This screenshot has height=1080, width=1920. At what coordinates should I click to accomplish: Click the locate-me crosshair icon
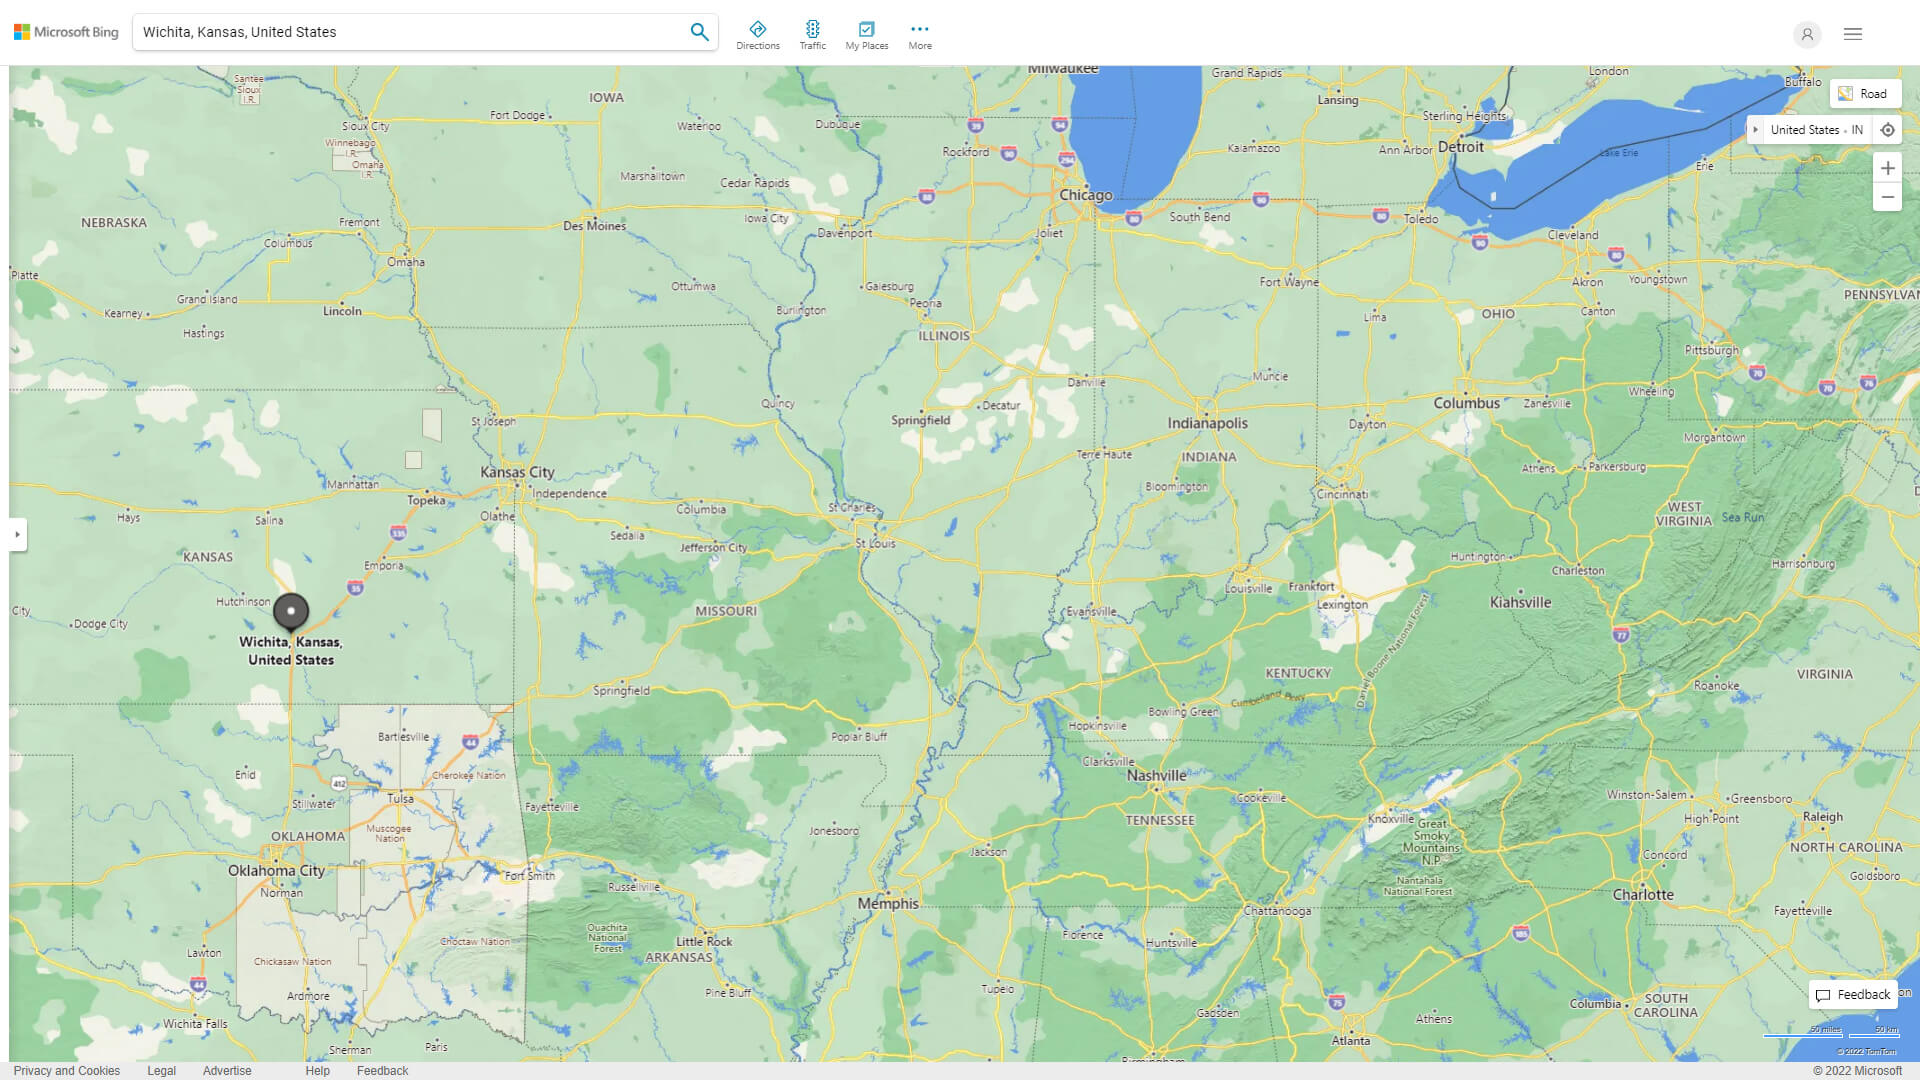1888,130
